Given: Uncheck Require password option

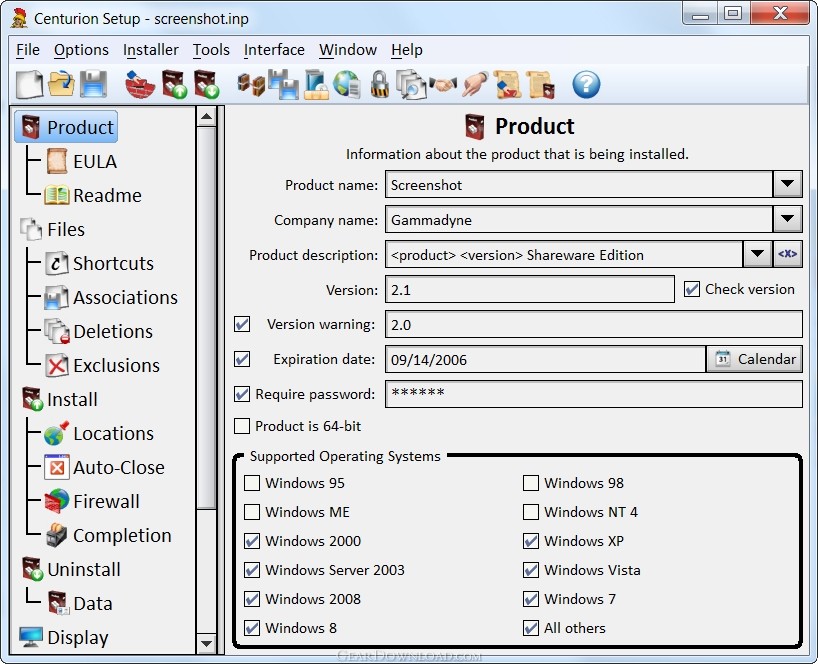Looking at the screenshot, I should [242, 394].
